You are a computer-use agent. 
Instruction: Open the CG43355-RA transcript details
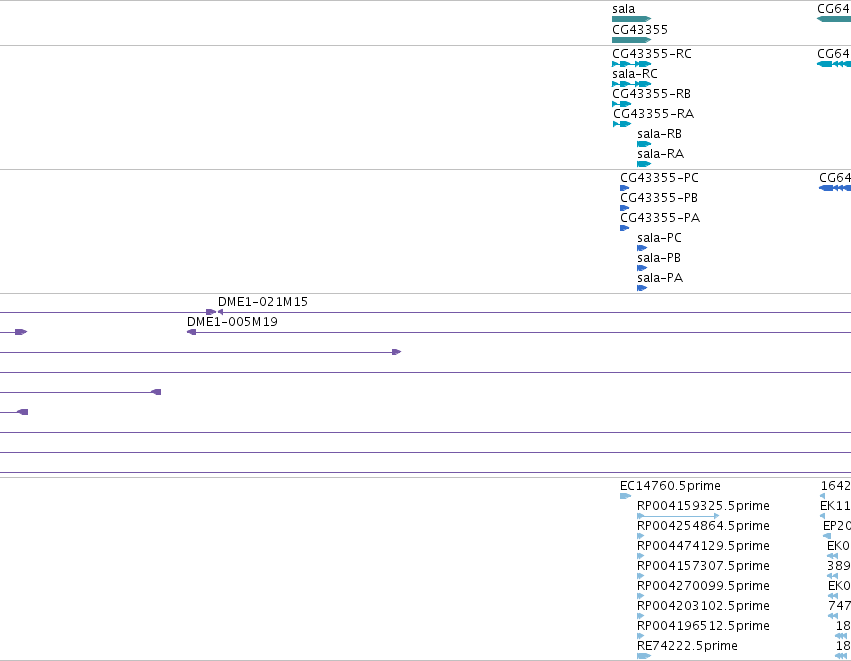pos(653,113)
